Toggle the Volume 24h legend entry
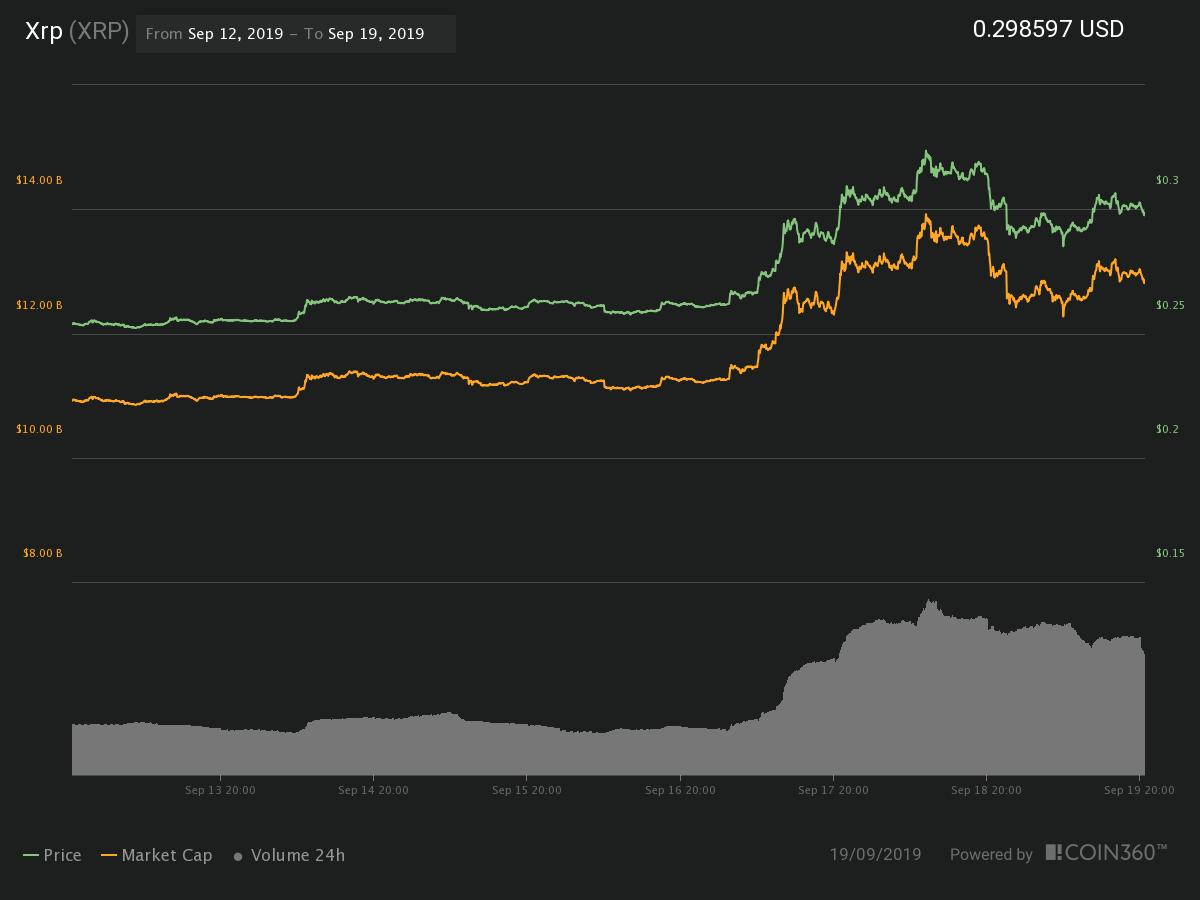This screenshot has height=900, width=1200. click(289, 855)
